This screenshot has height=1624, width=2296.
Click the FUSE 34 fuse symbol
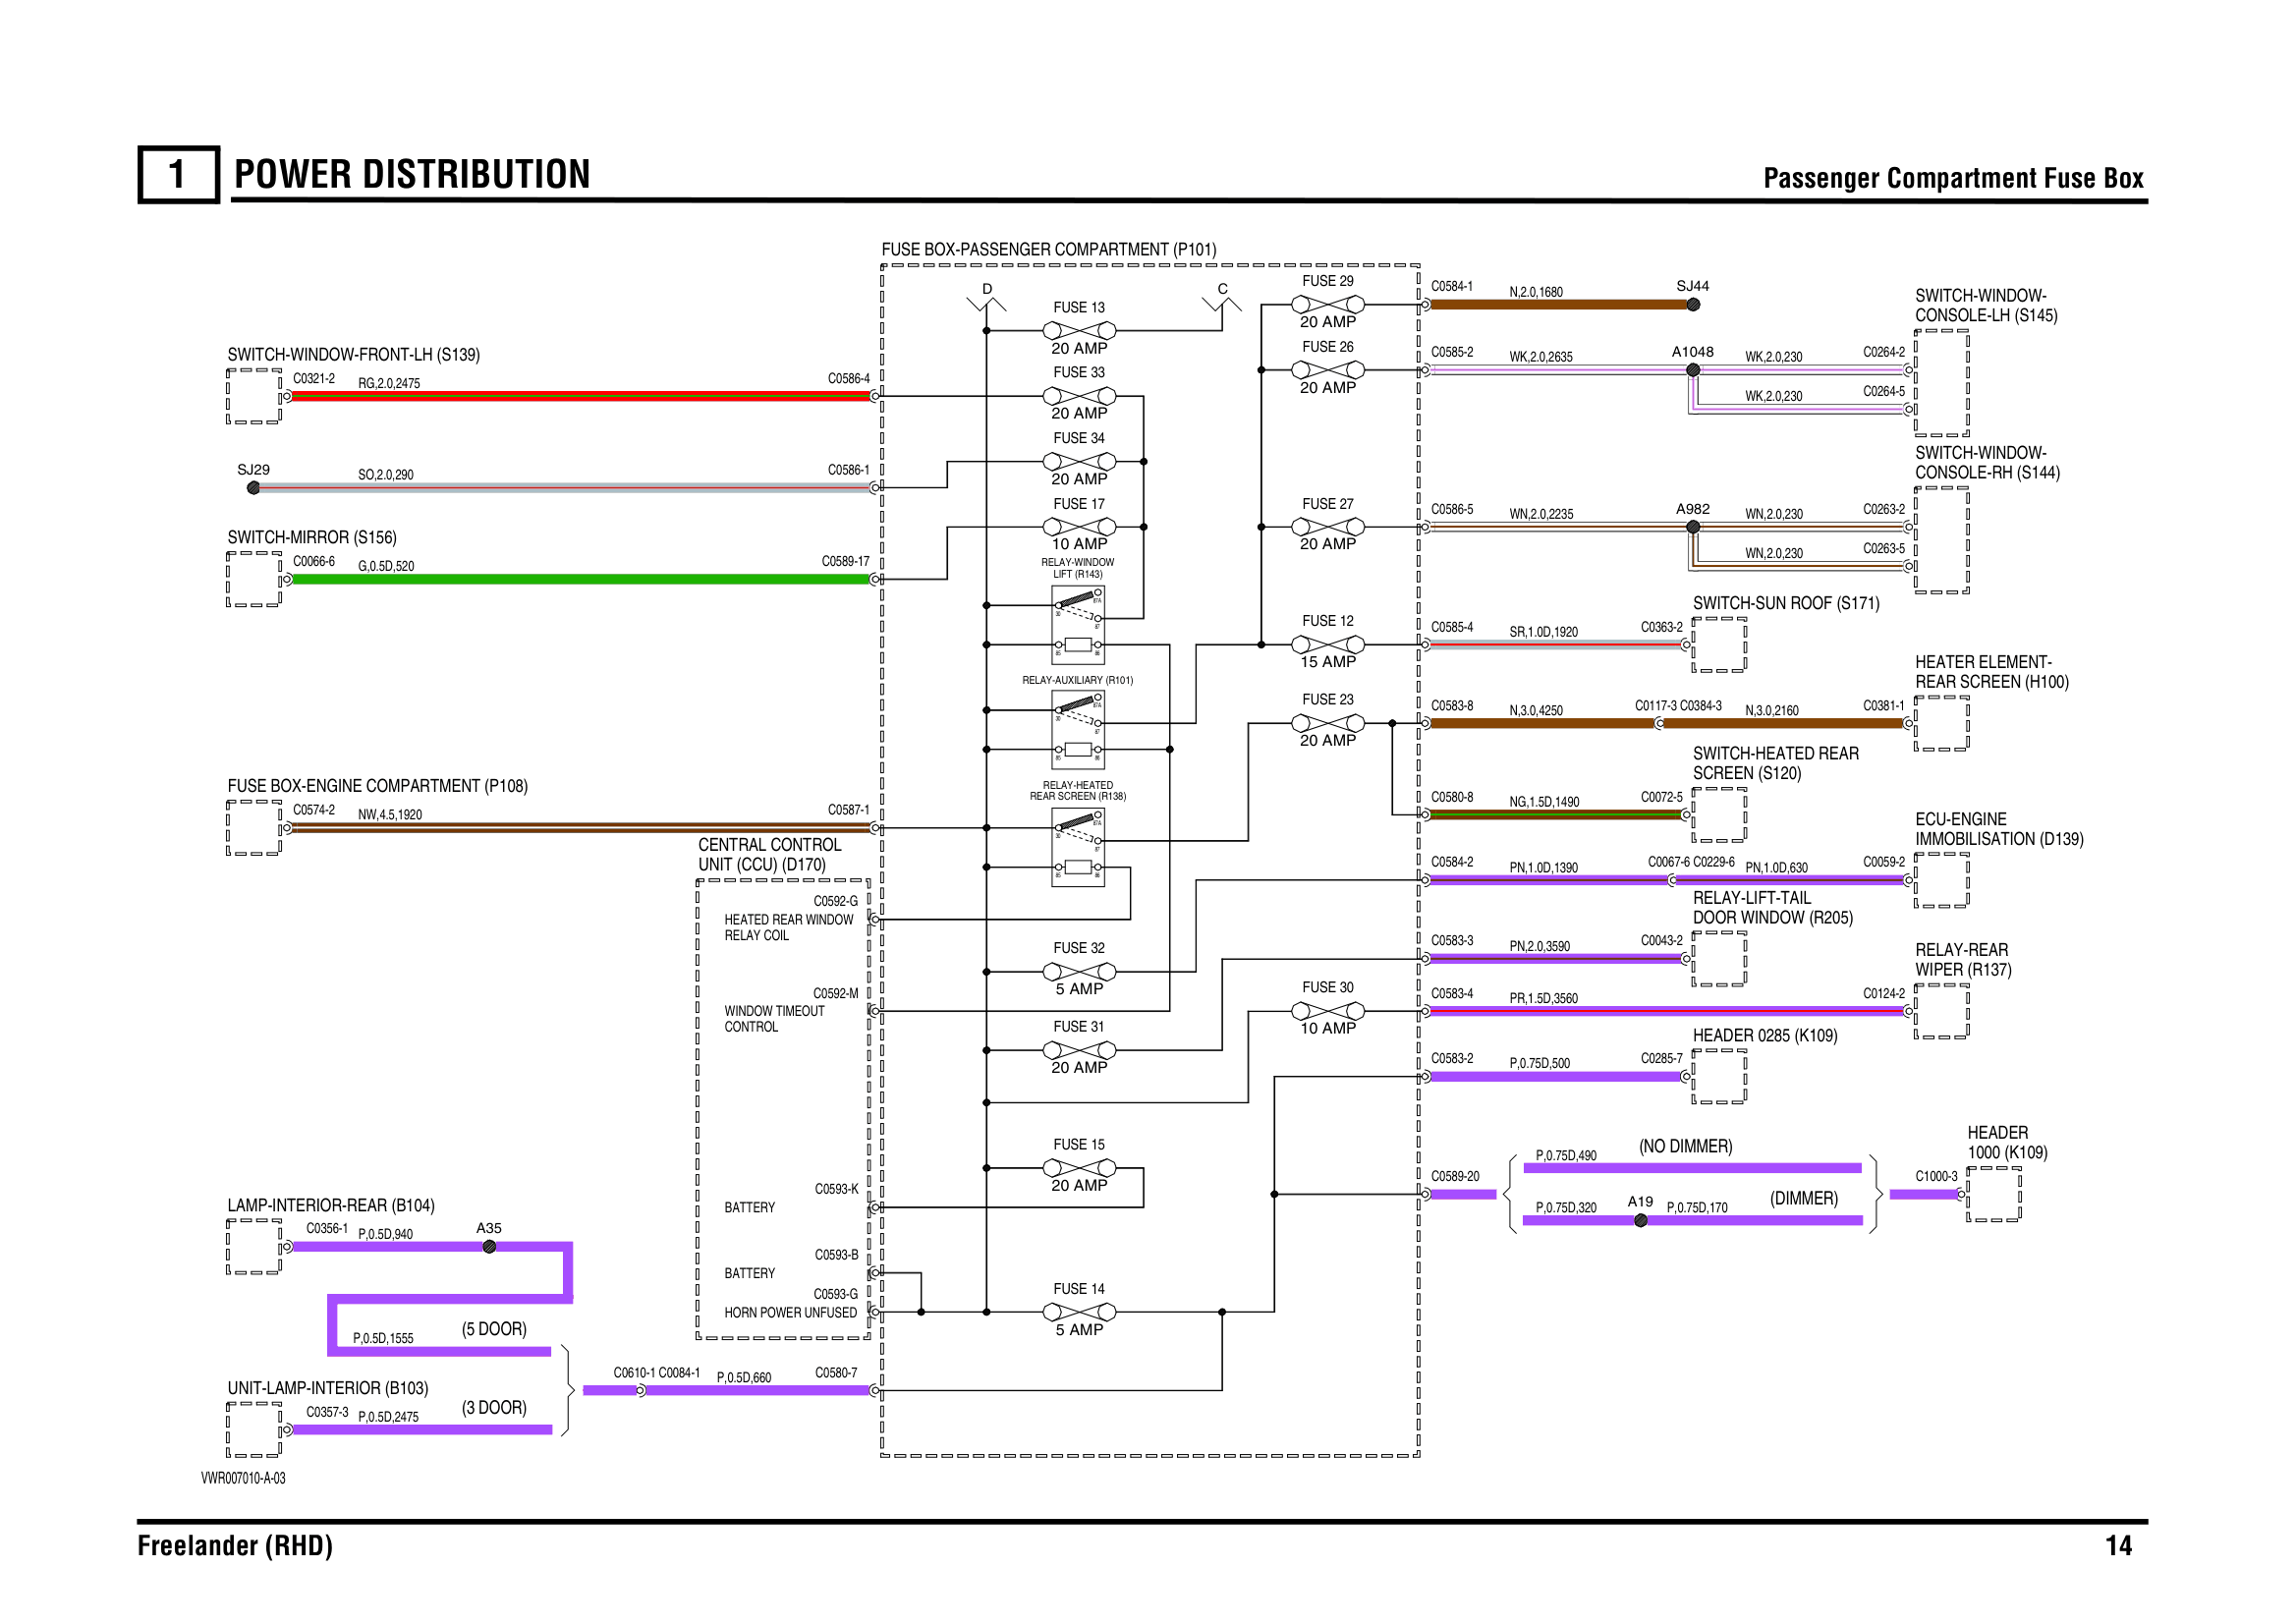(1079, 461)
